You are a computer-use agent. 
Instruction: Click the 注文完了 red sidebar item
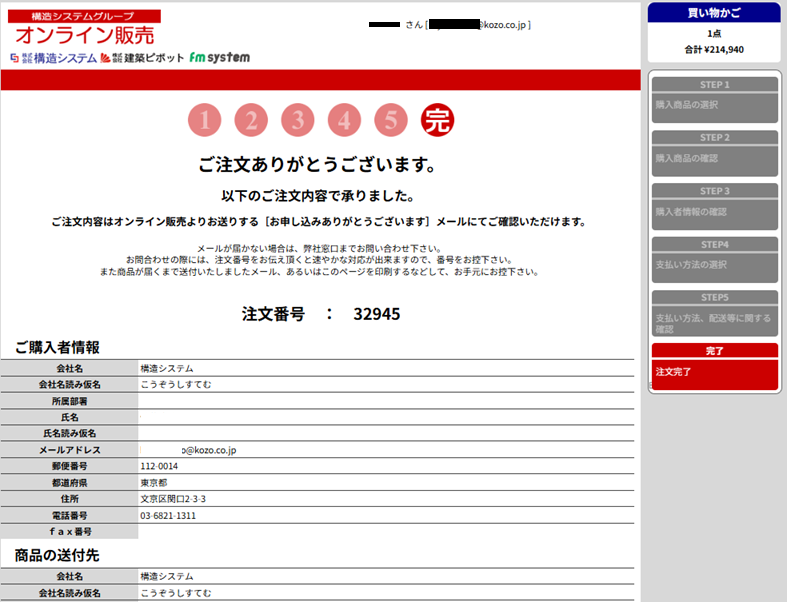(714, 372)
